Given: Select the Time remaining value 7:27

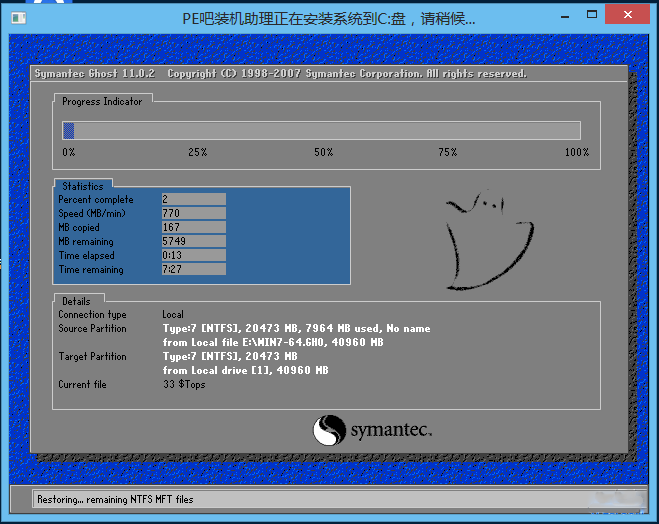Looking at the screenshot, I should coord(194,269).
